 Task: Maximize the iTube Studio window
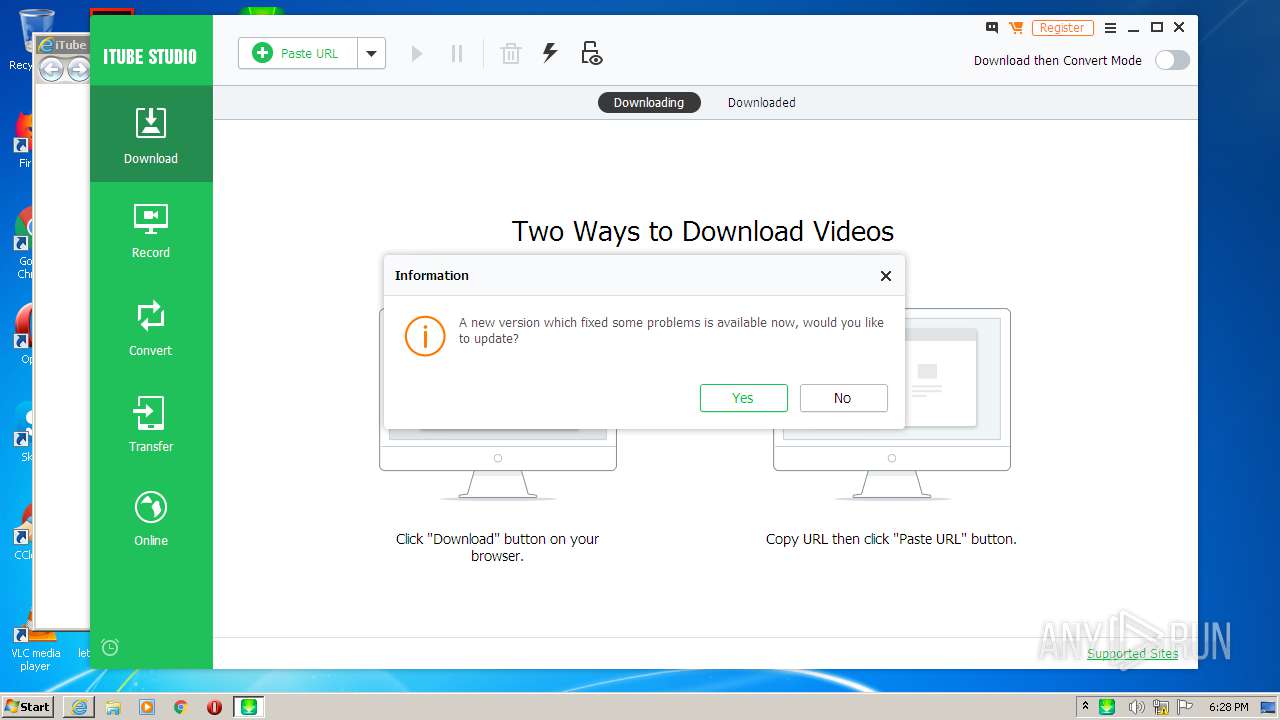tap(1157, 28)
